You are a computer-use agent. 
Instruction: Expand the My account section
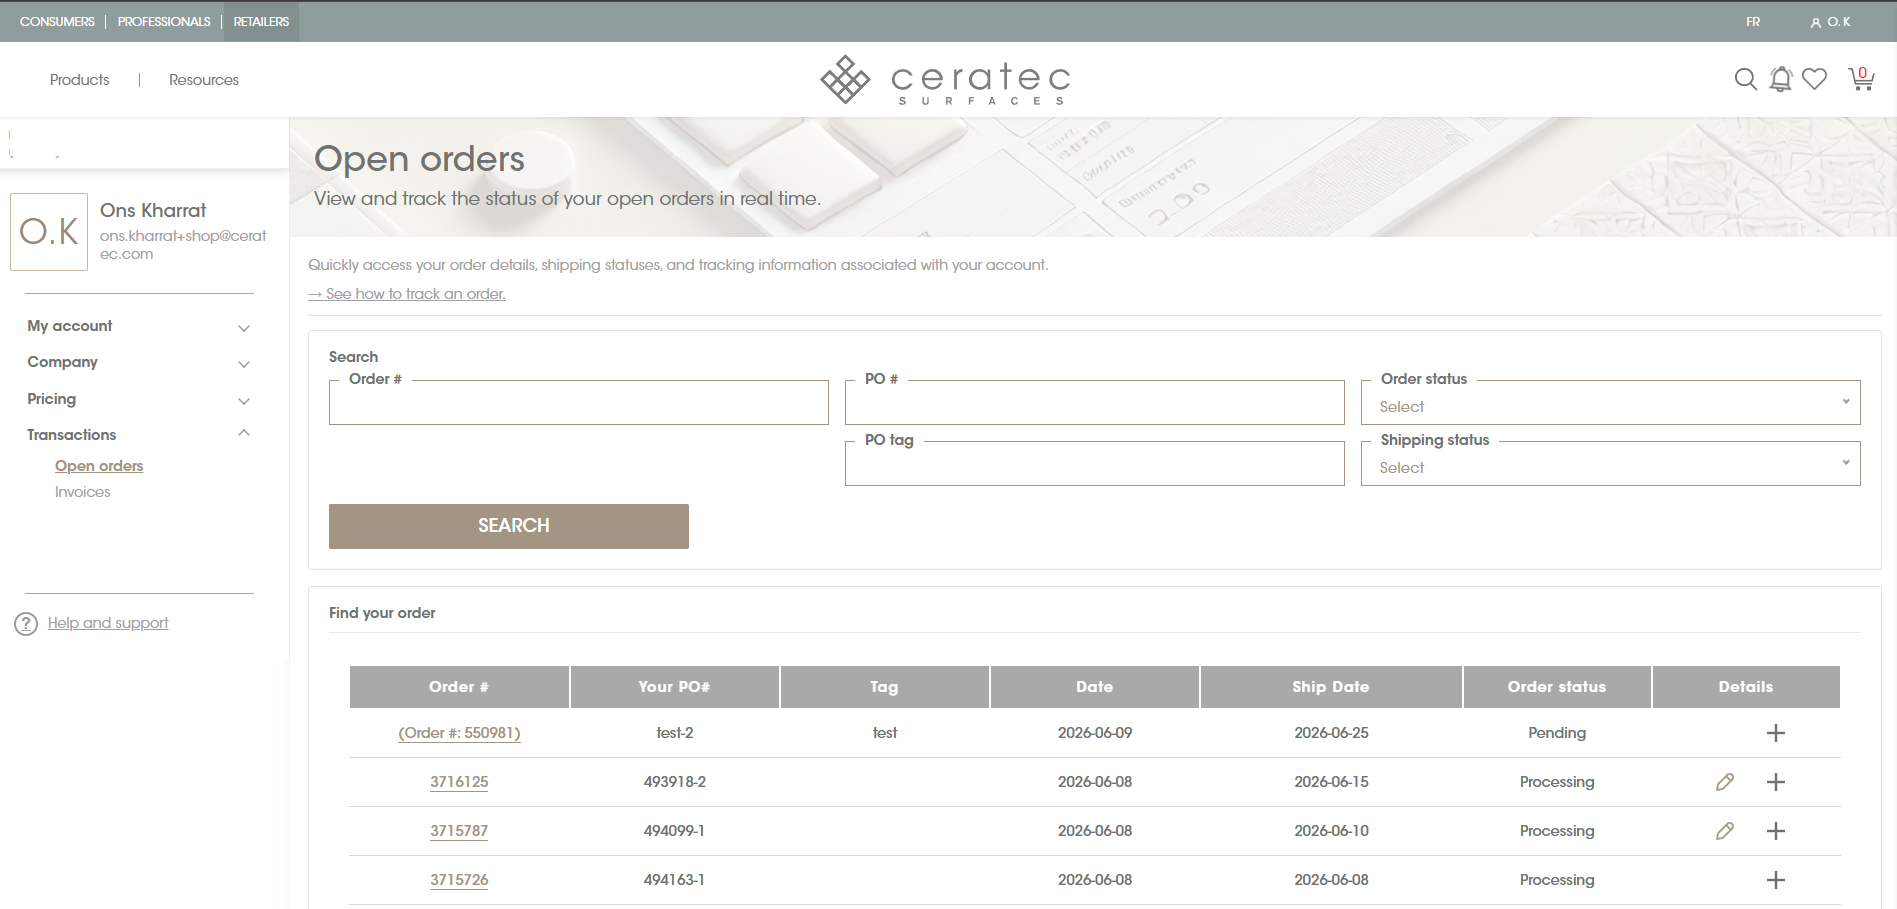coord(138,326)
